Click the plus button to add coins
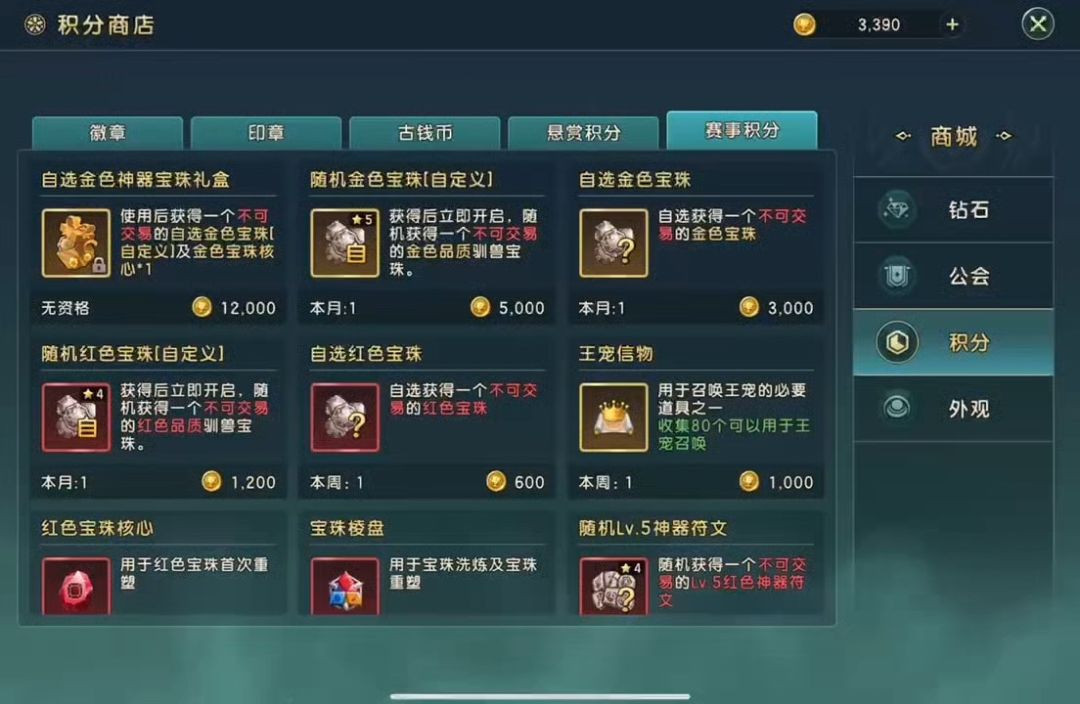Image resolution: width=1080 pixels, height=704 pixels. (x=952, y=25)
